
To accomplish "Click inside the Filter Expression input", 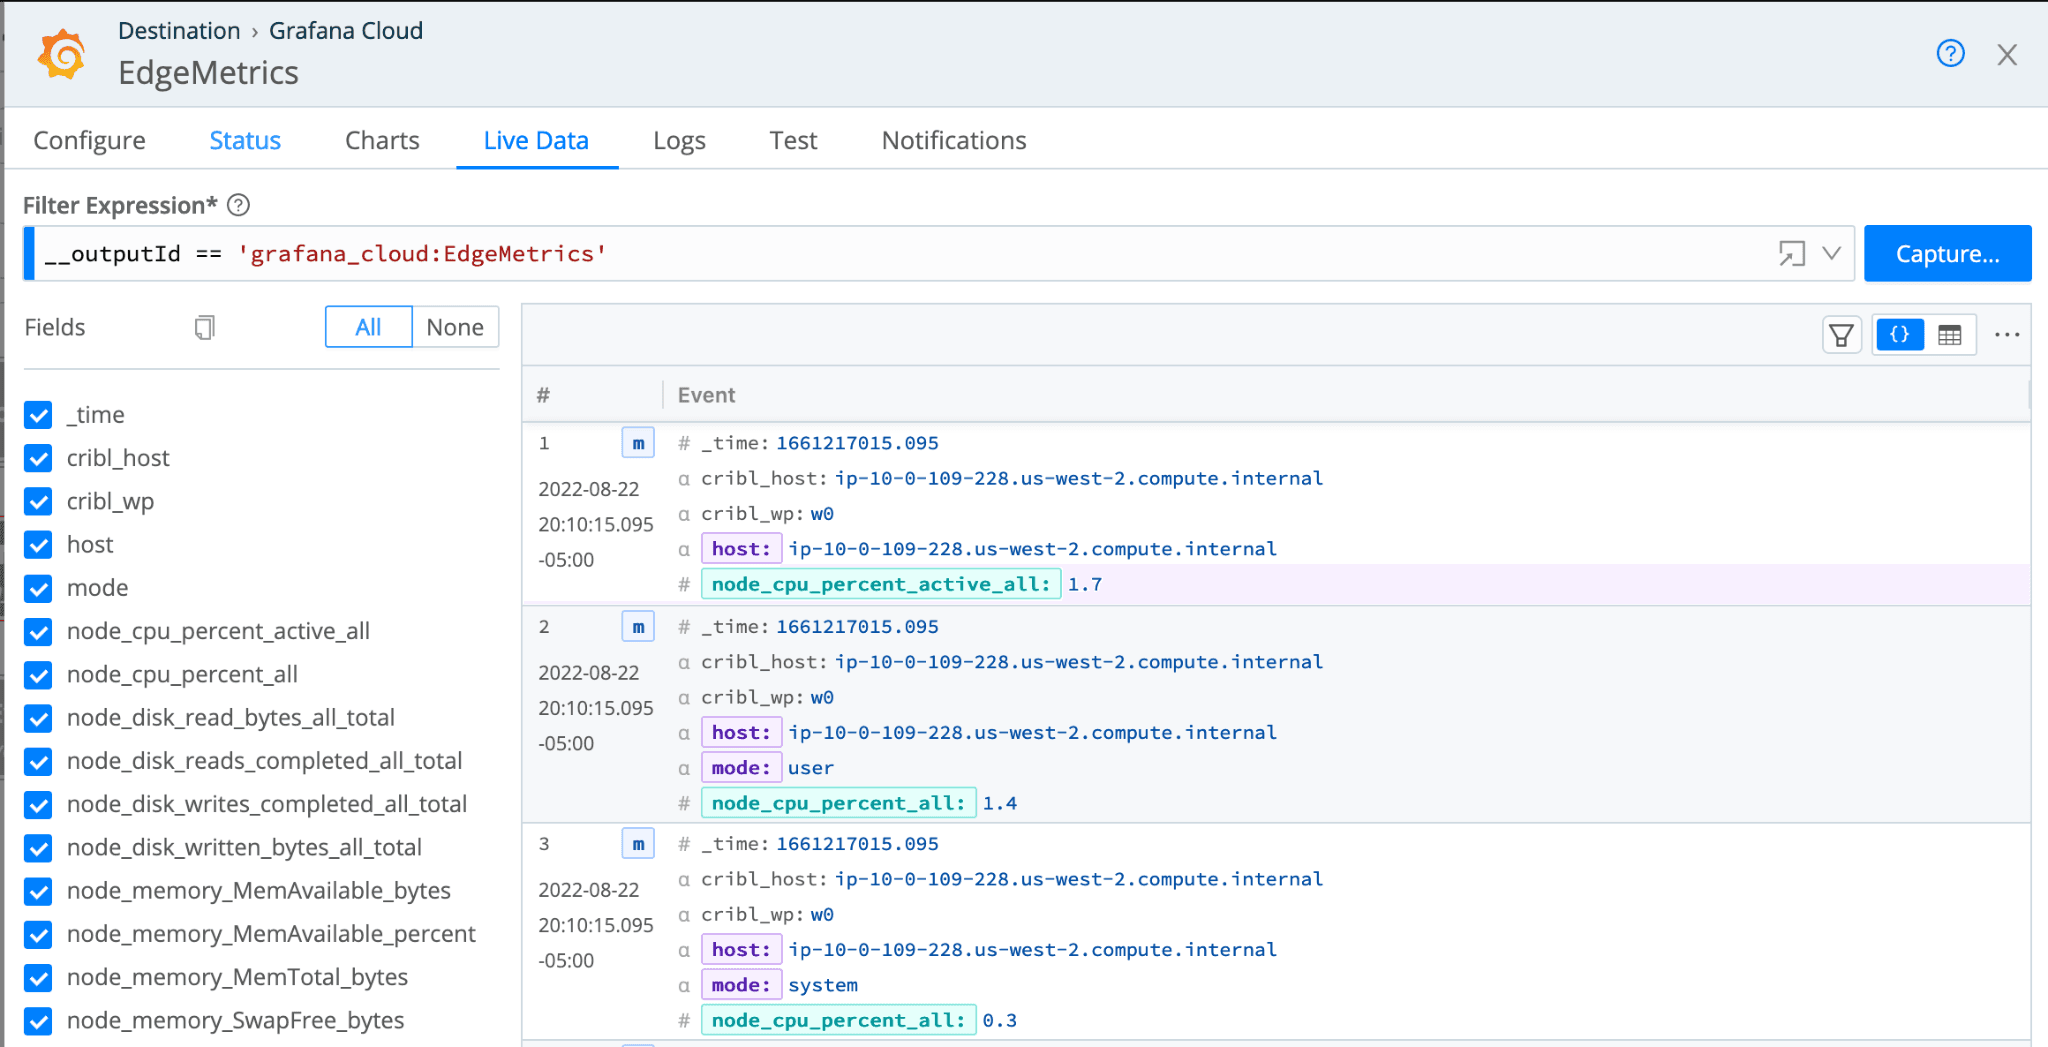I will 900,254.
